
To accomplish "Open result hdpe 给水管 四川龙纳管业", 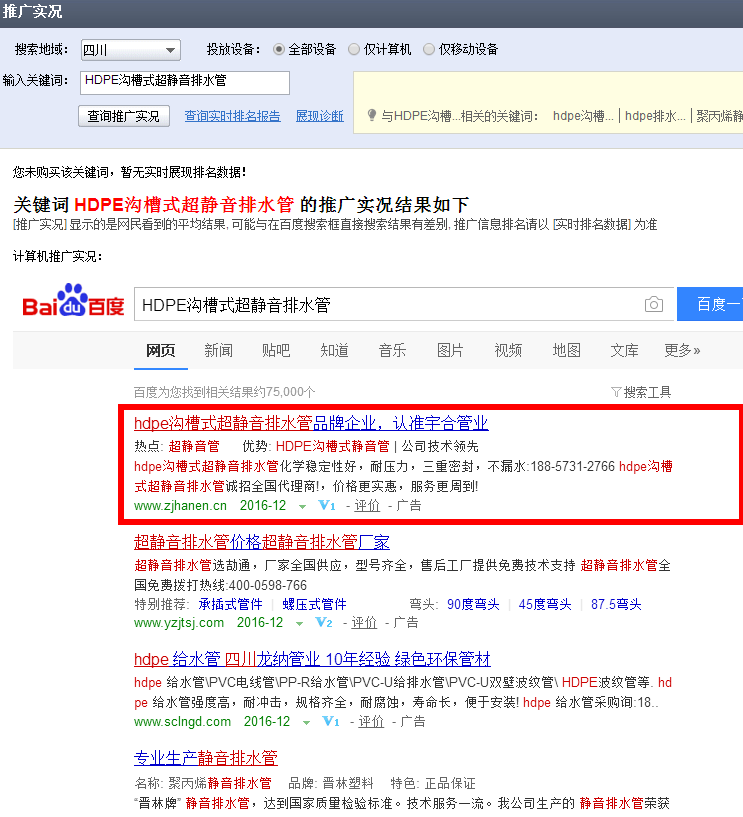I will point(312,659).
